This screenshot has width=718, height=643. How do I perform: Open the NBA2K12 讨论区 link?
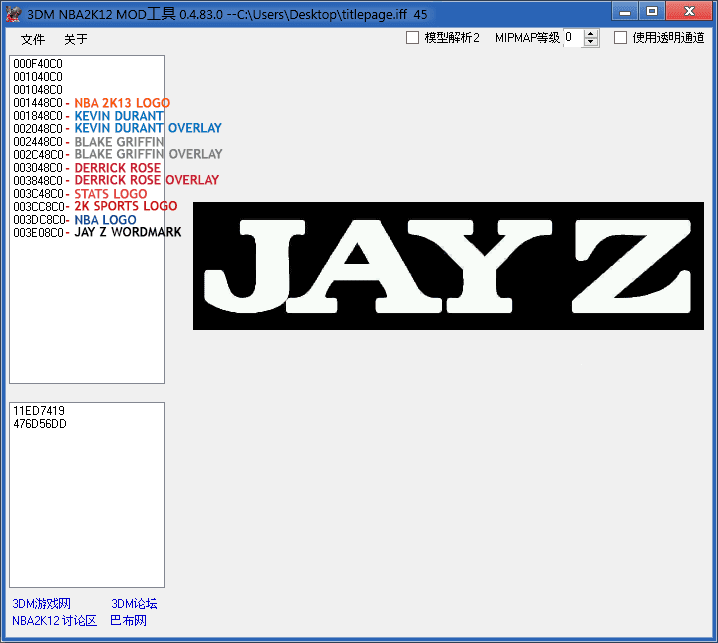coord(54,621)
